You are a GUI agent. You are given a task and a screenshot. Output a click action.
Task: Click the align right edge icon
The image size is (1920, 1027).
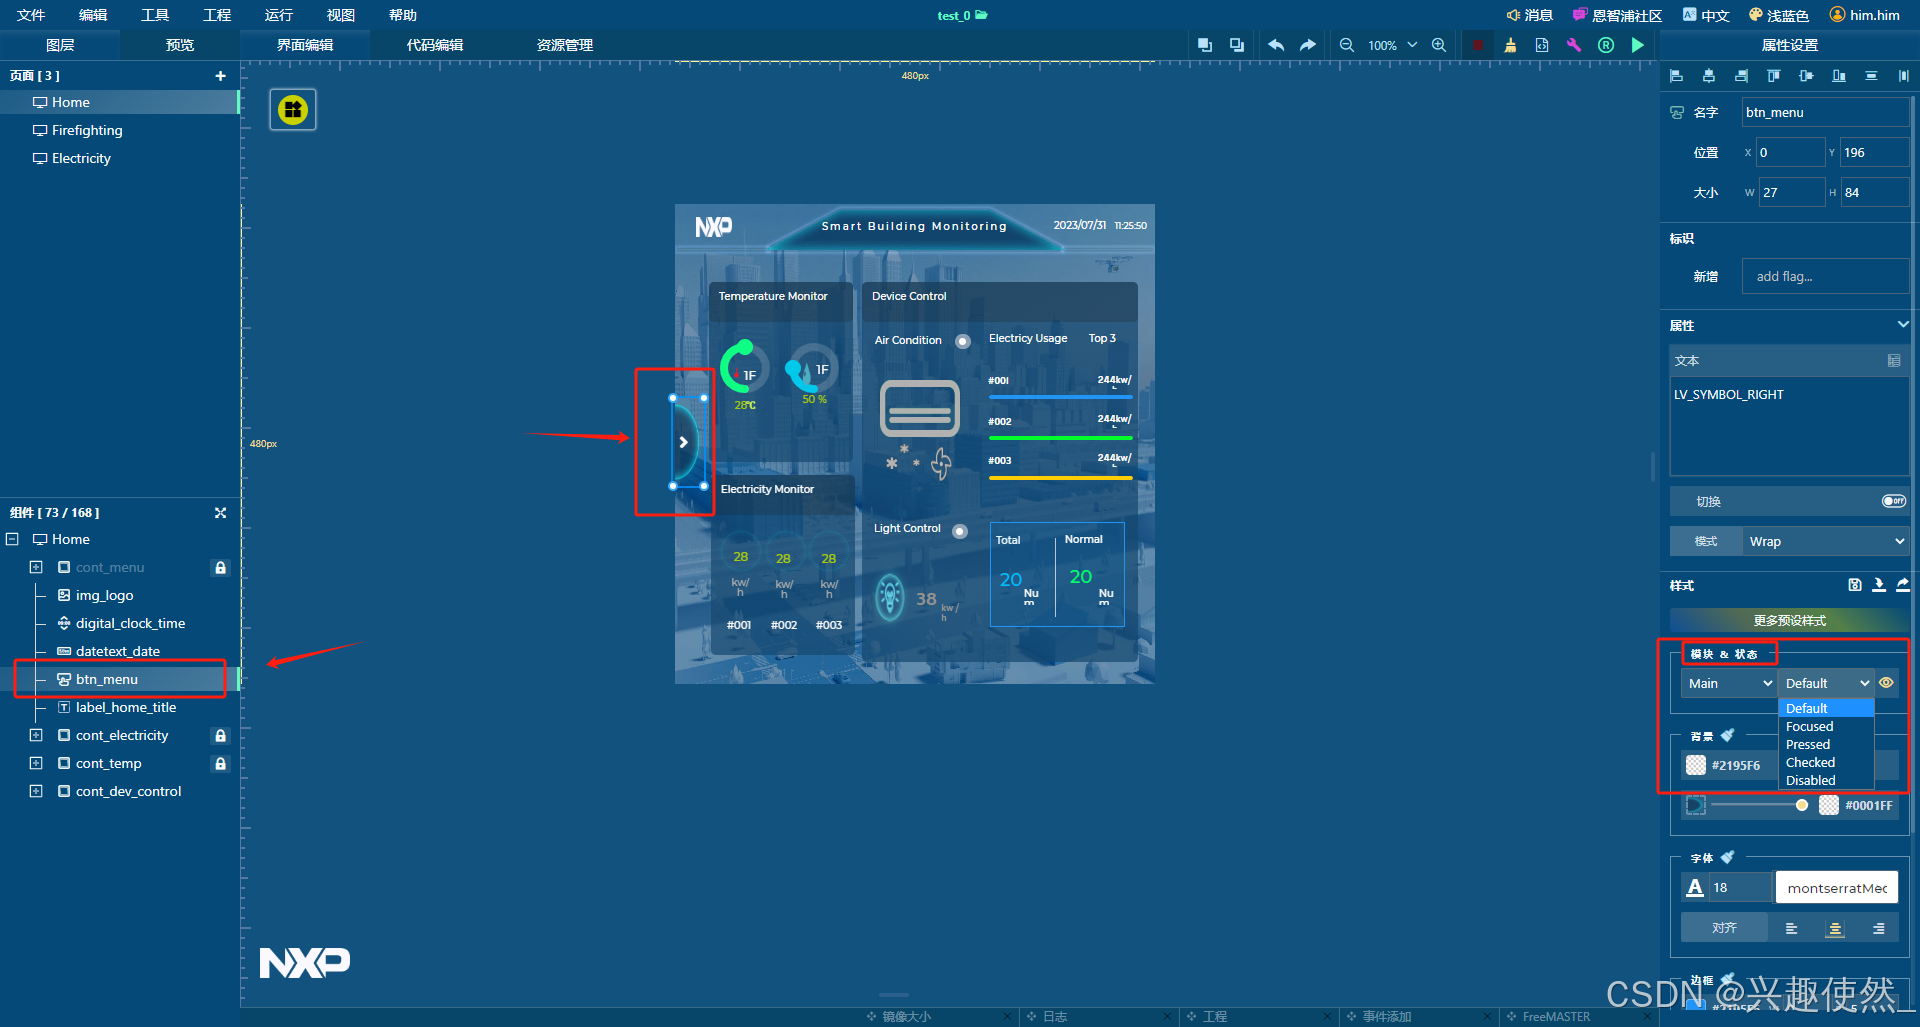point(1742,76)
